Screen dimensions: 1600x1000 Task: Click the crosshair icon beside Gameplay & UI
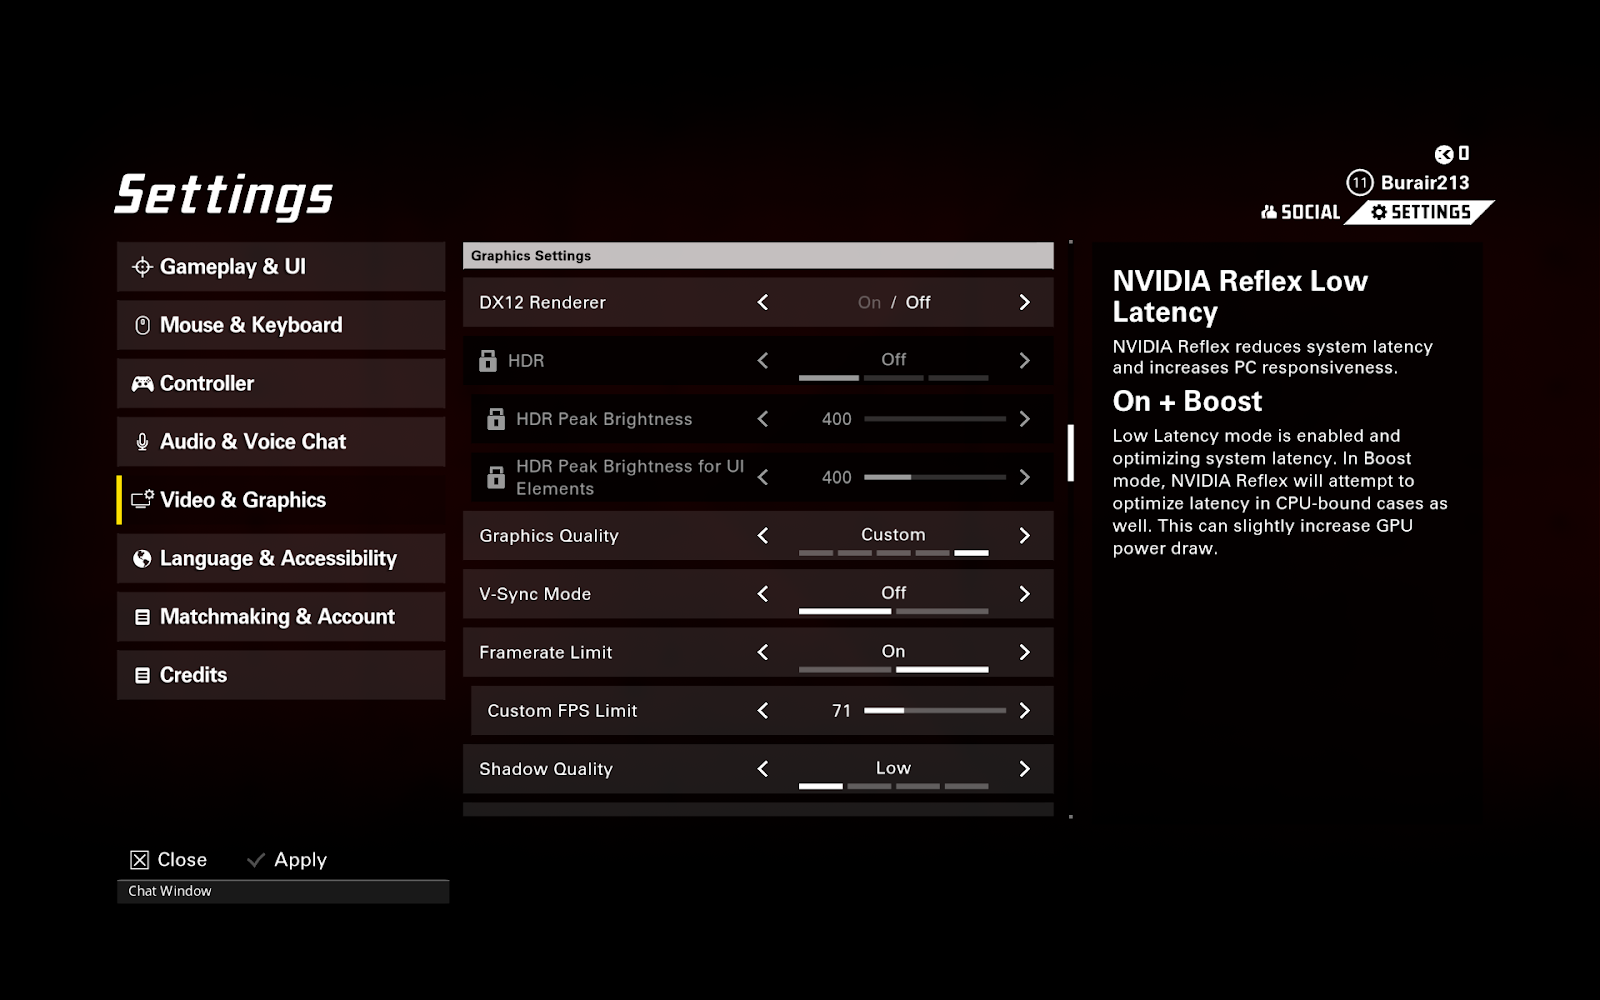(142, 267)
